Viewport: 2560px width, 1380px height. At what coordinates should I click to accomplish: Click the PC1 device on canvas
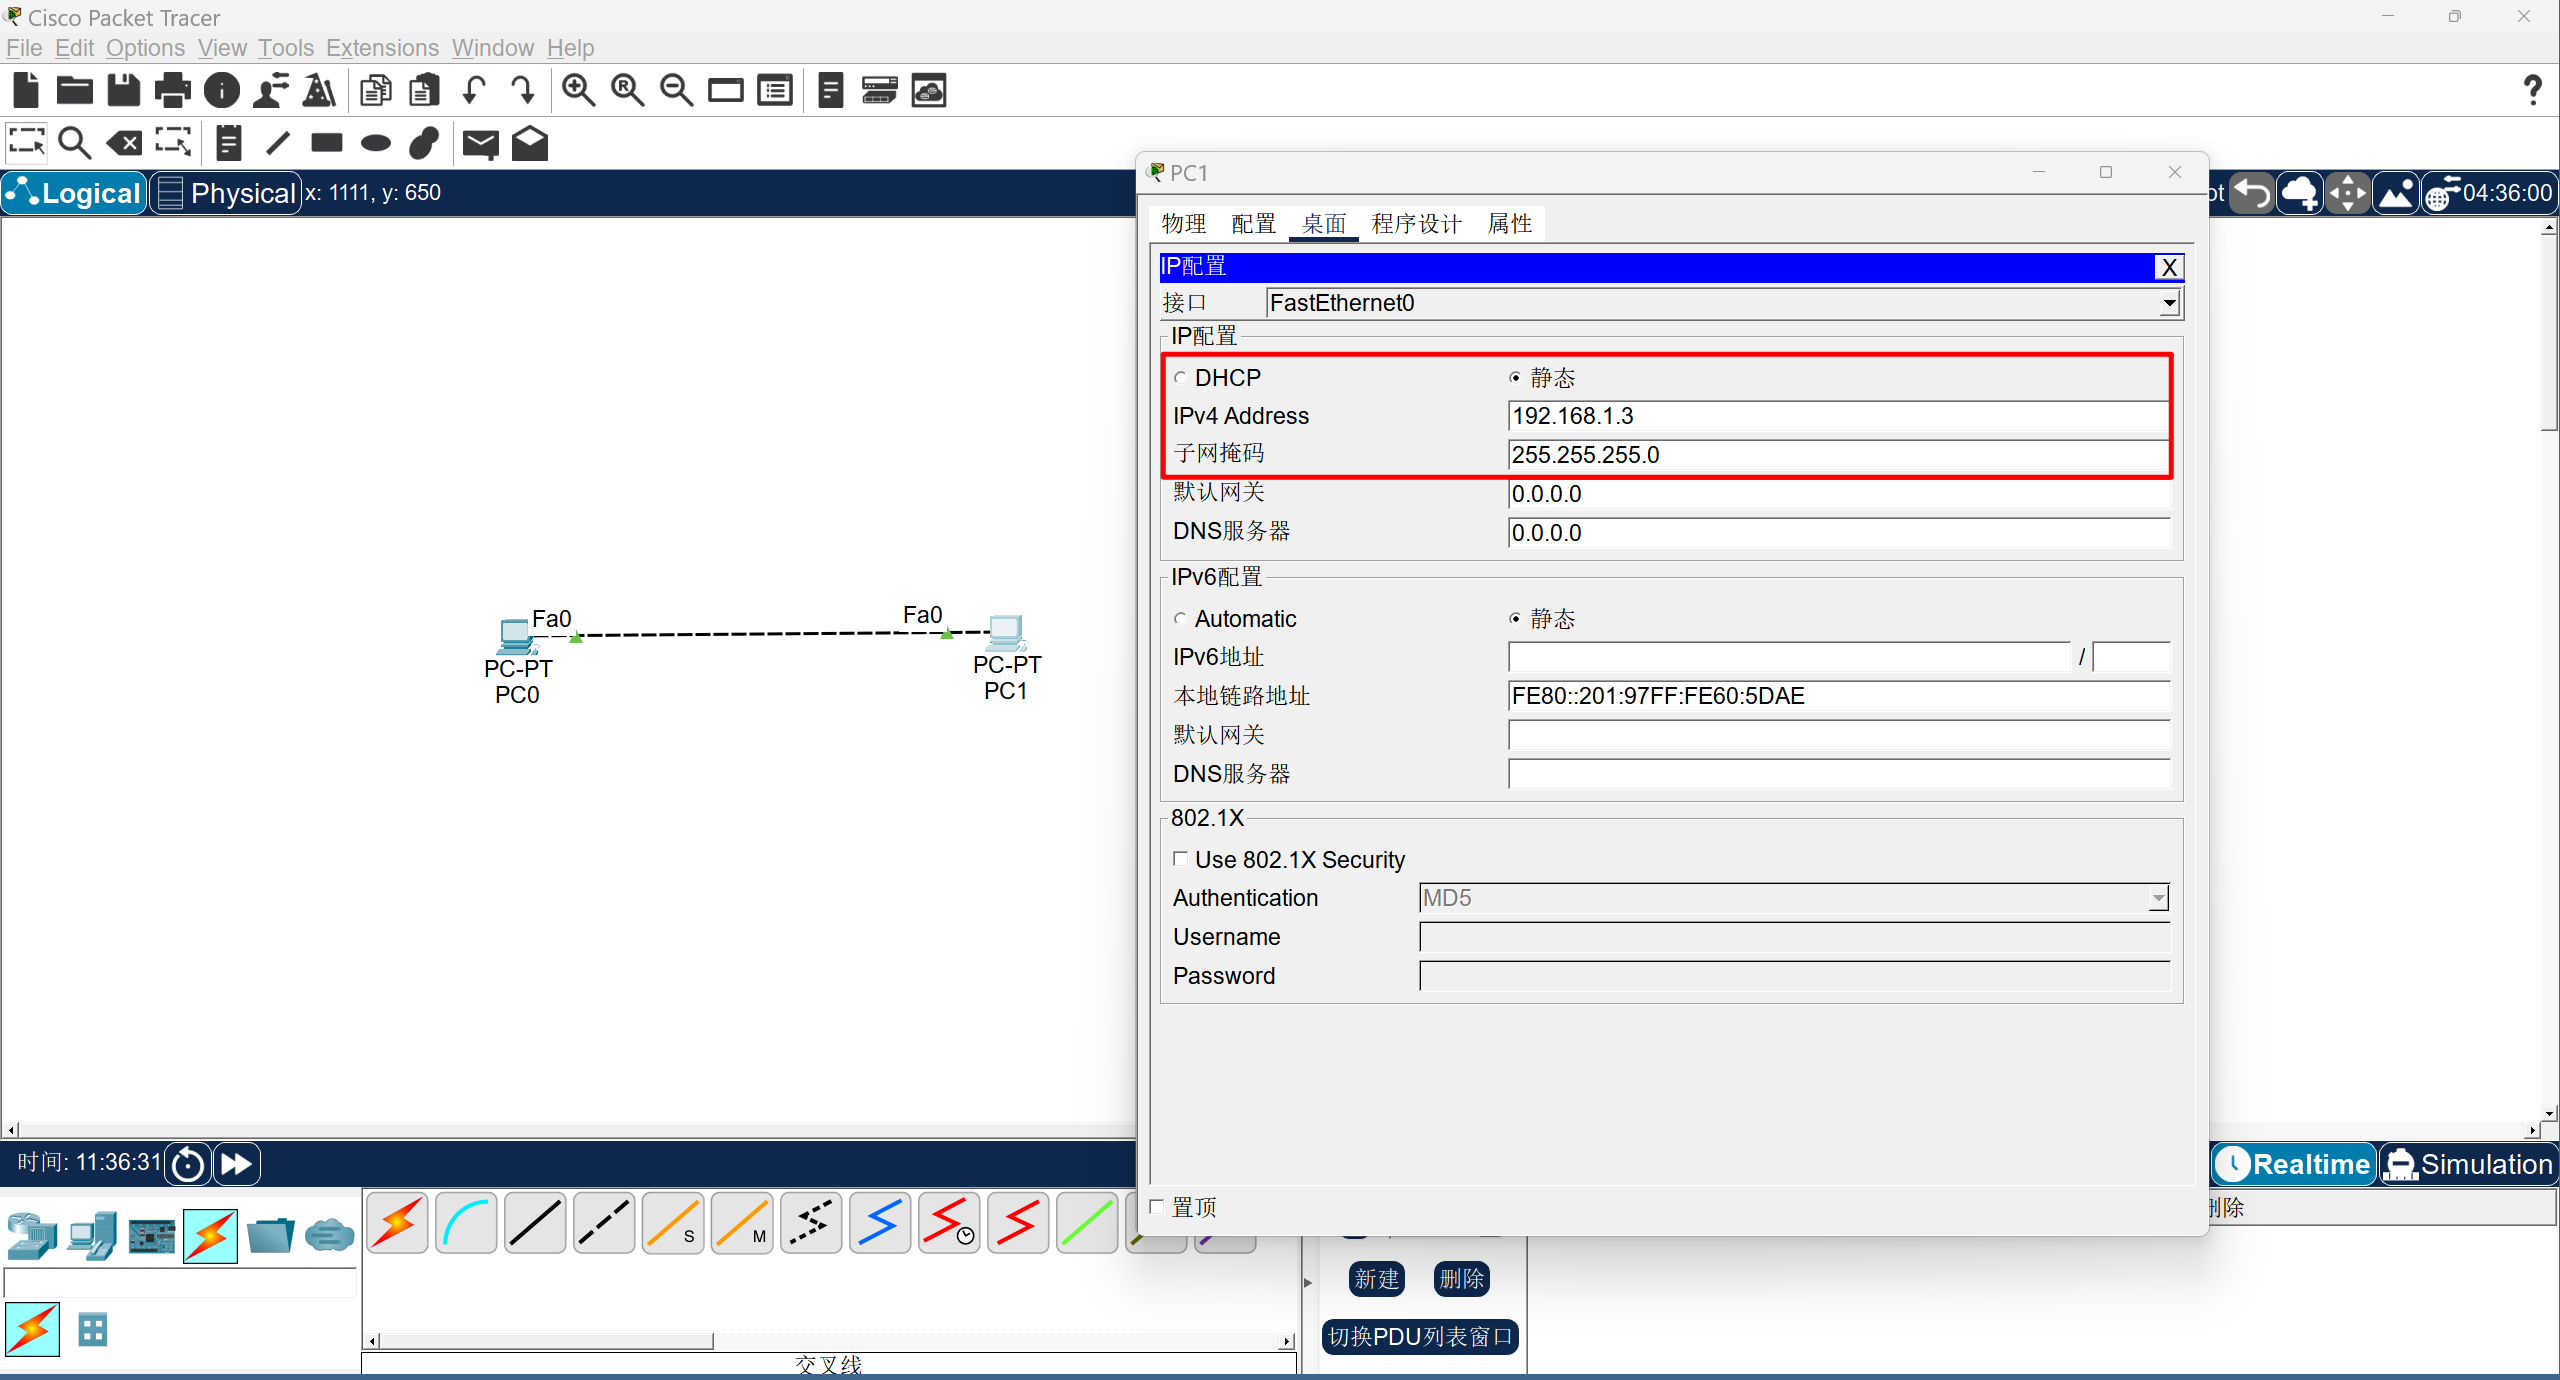coord(1005,631)
